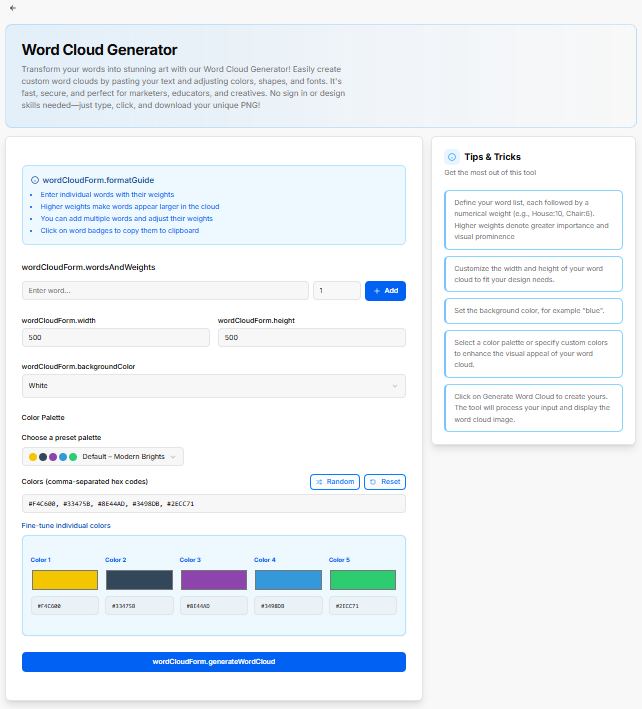Edit the width field showing 500
Screen dimensions: 642x709
116,338
